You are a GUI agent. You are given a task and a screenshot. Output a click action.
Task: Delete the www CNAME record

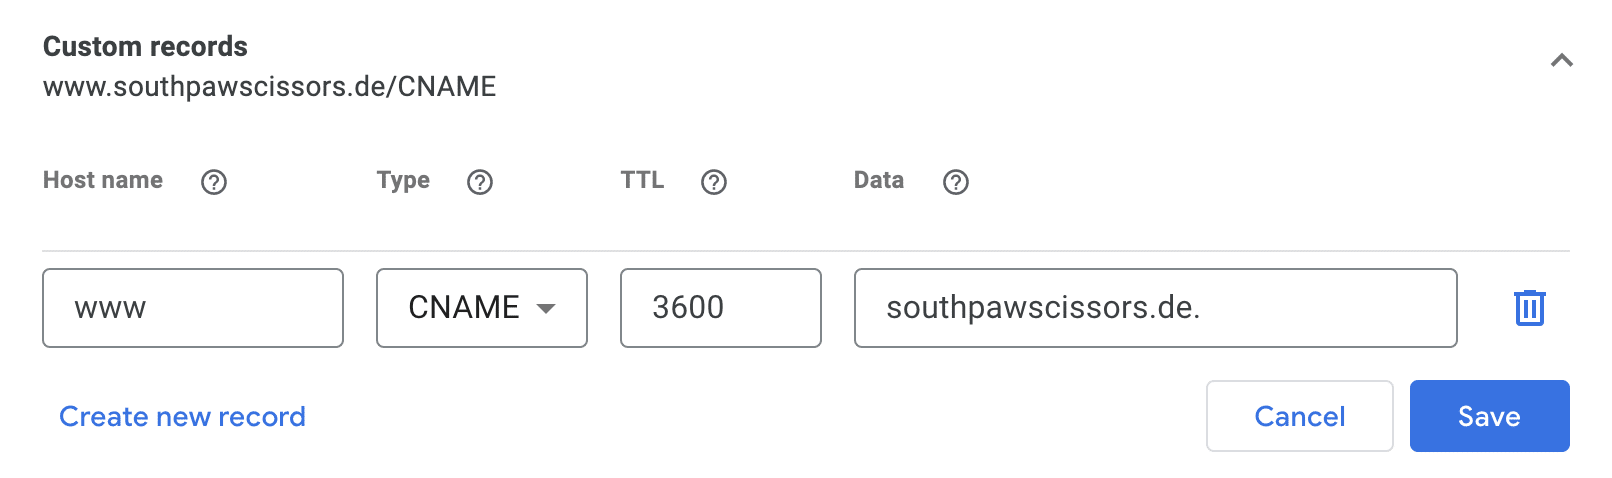(1529, 308)
